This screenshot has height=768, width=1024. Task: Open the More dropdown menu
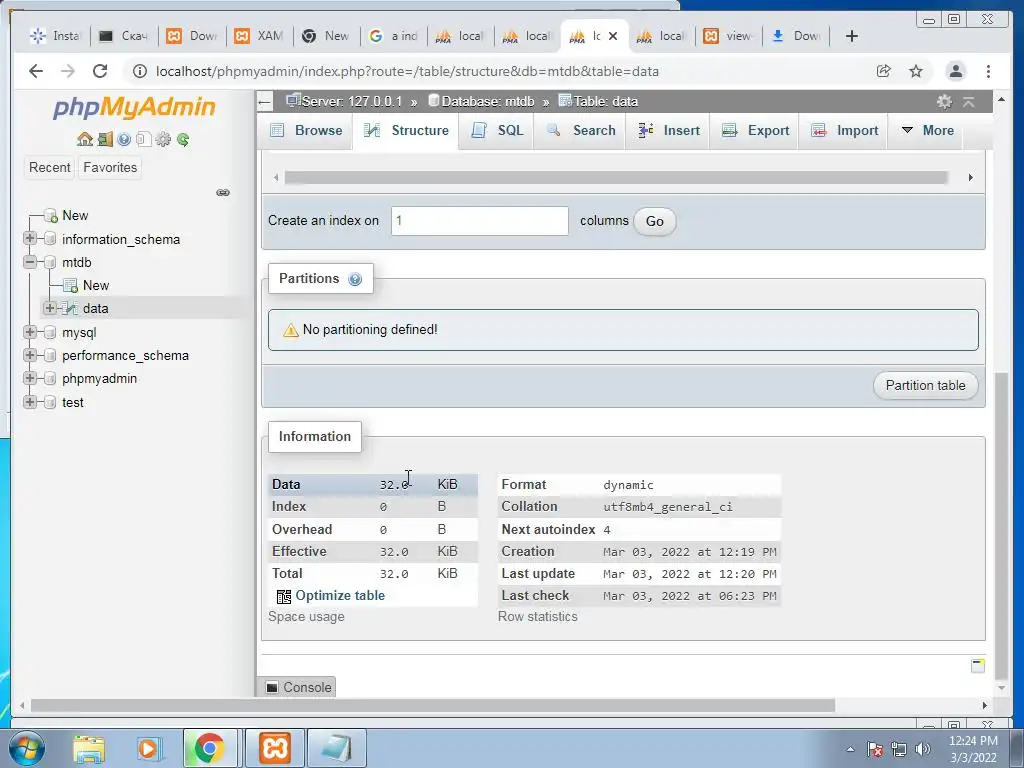pyautogui.click(x=927, y=131)
